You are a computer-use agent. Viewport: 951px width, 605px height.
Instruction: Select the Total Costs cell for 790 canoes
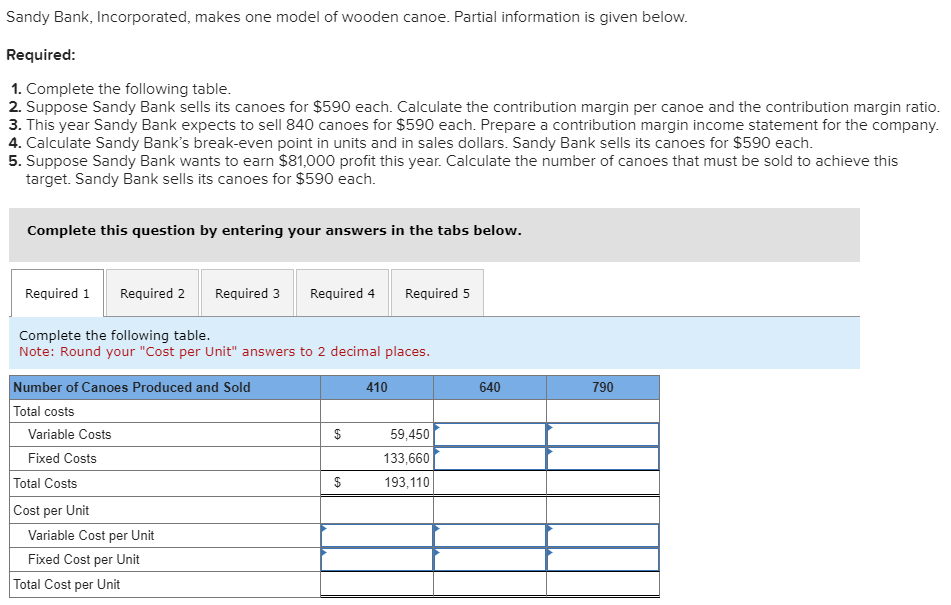tap(603, 483)
